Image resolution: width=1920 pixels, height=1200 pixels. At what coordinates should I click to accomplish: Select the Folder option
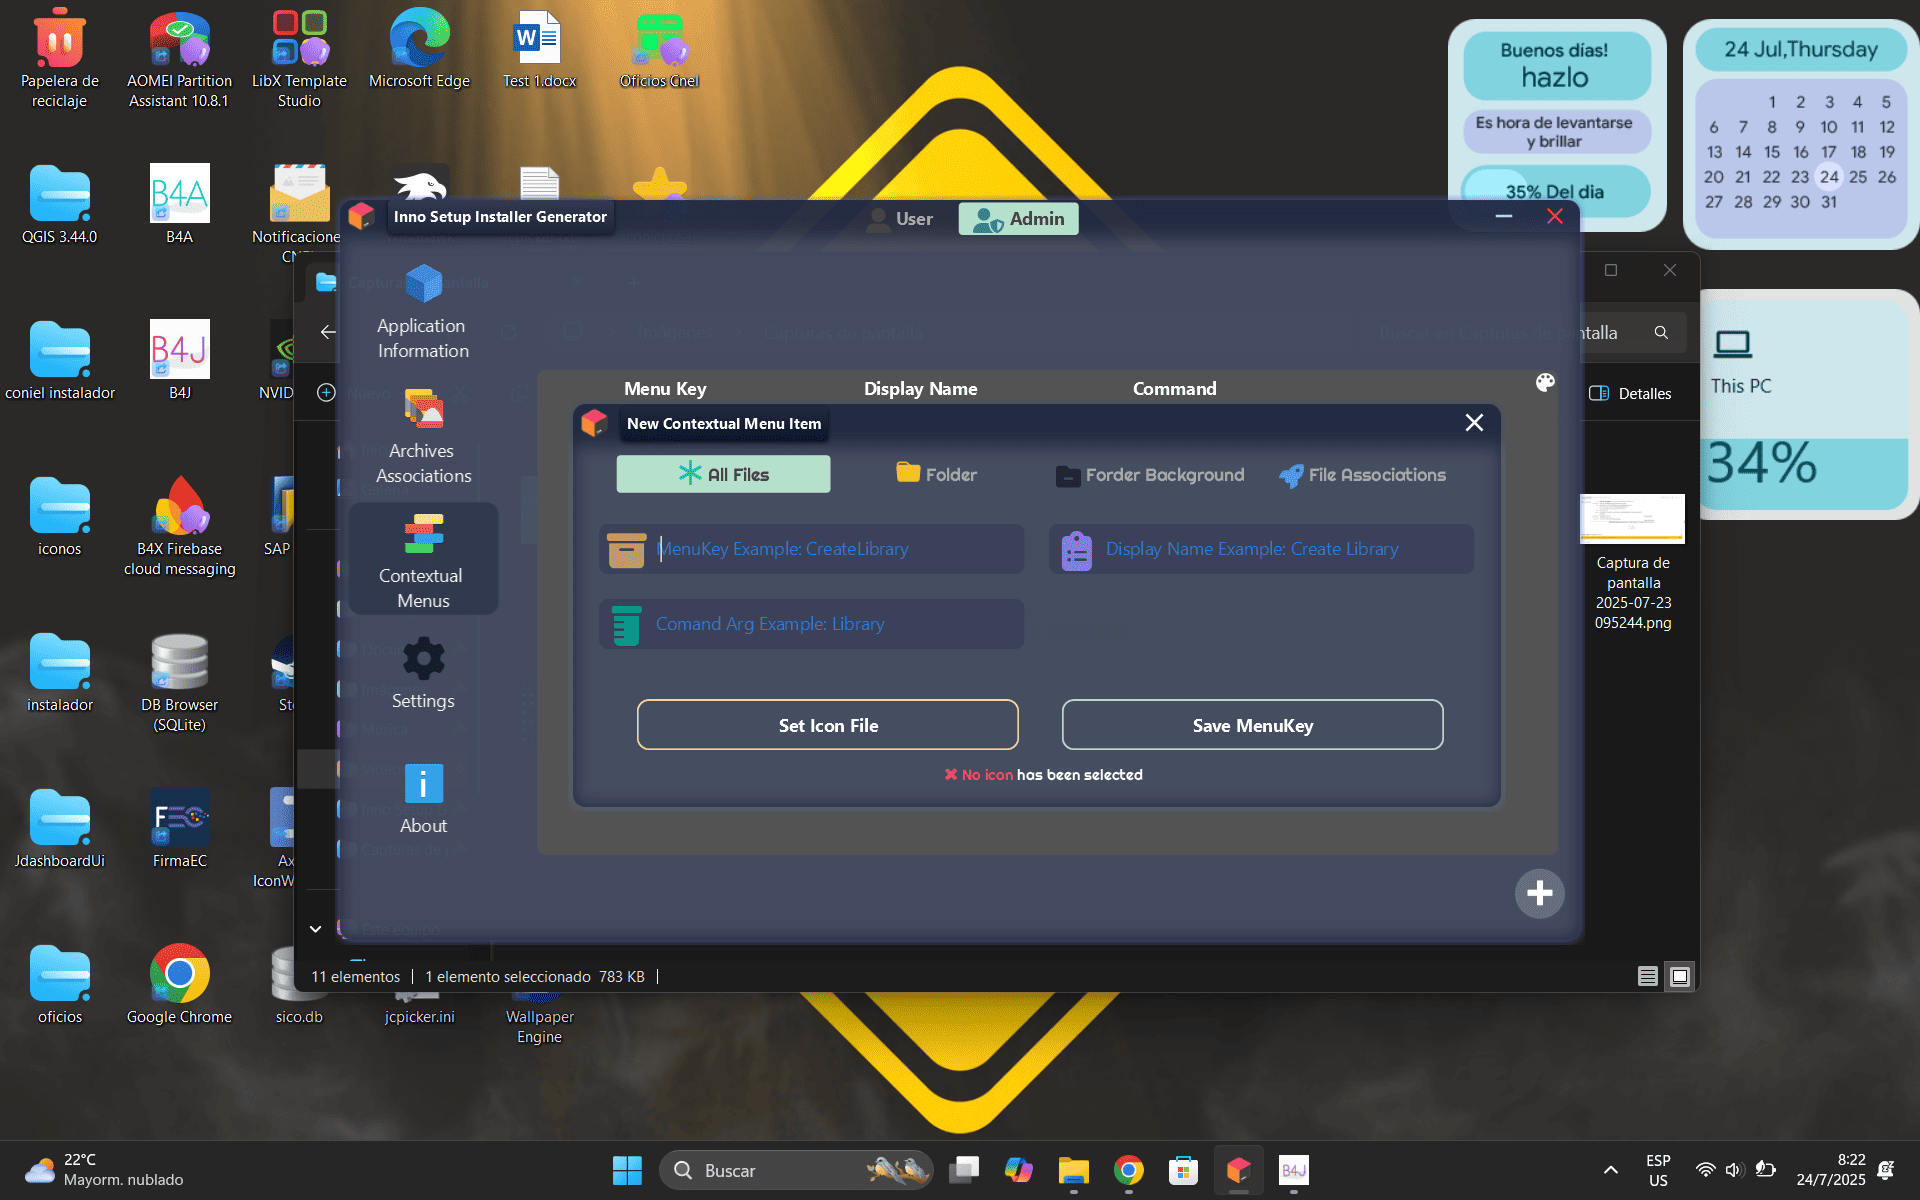tap(937, 475)
